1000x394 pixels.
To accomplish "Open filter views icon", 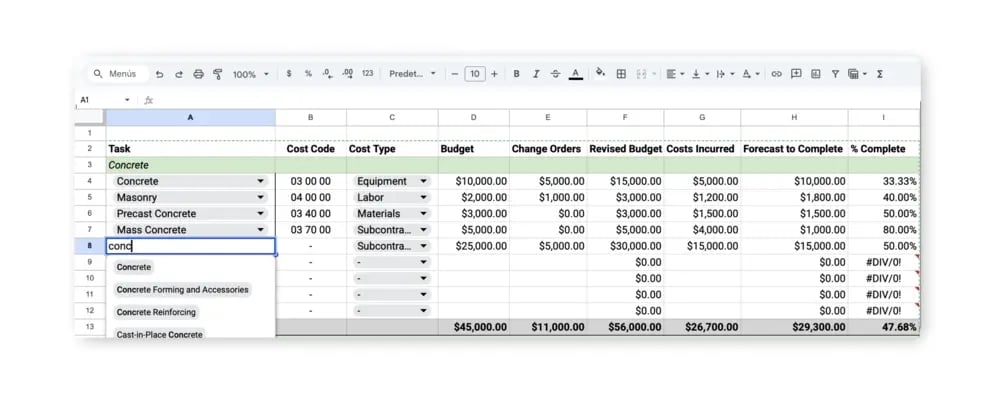I will [857, 74].
